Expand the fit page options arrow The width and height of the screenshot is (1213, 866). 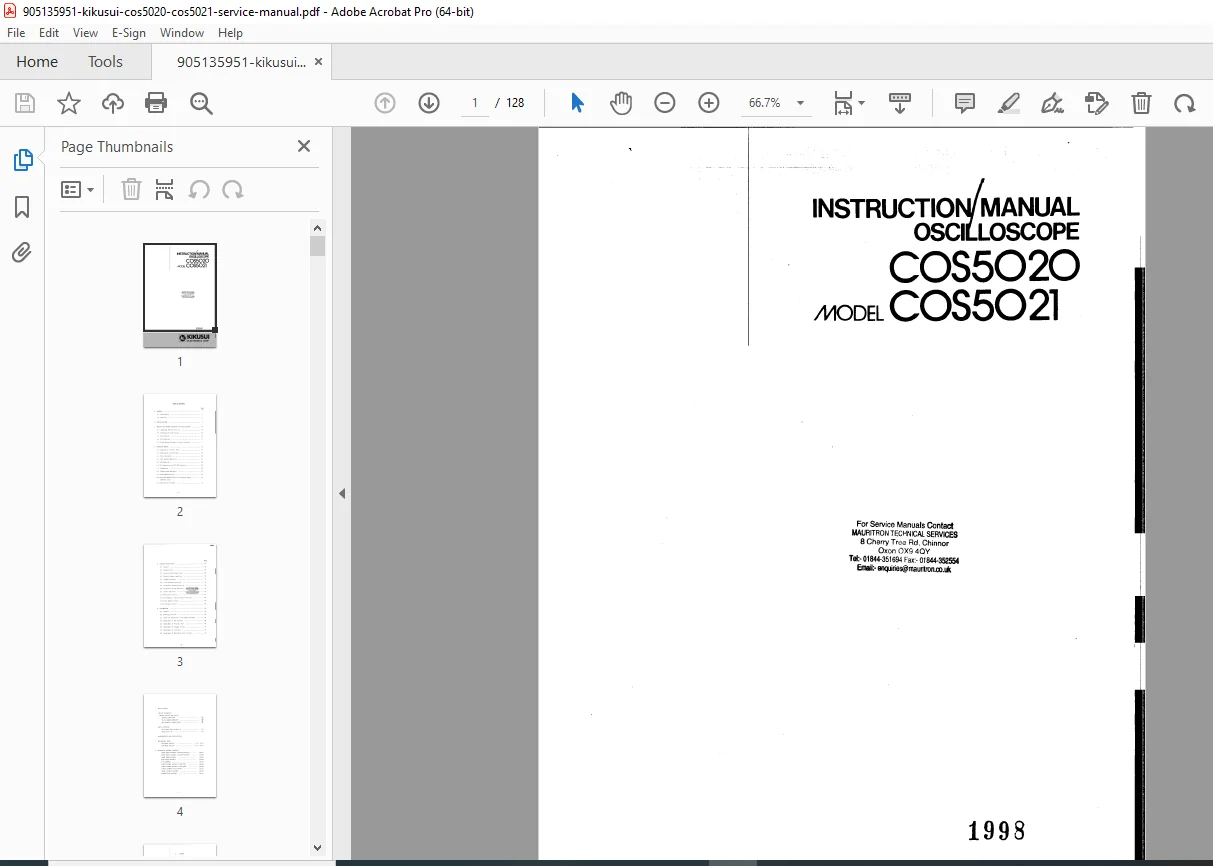pyautogui.click(x=862, y=103)
